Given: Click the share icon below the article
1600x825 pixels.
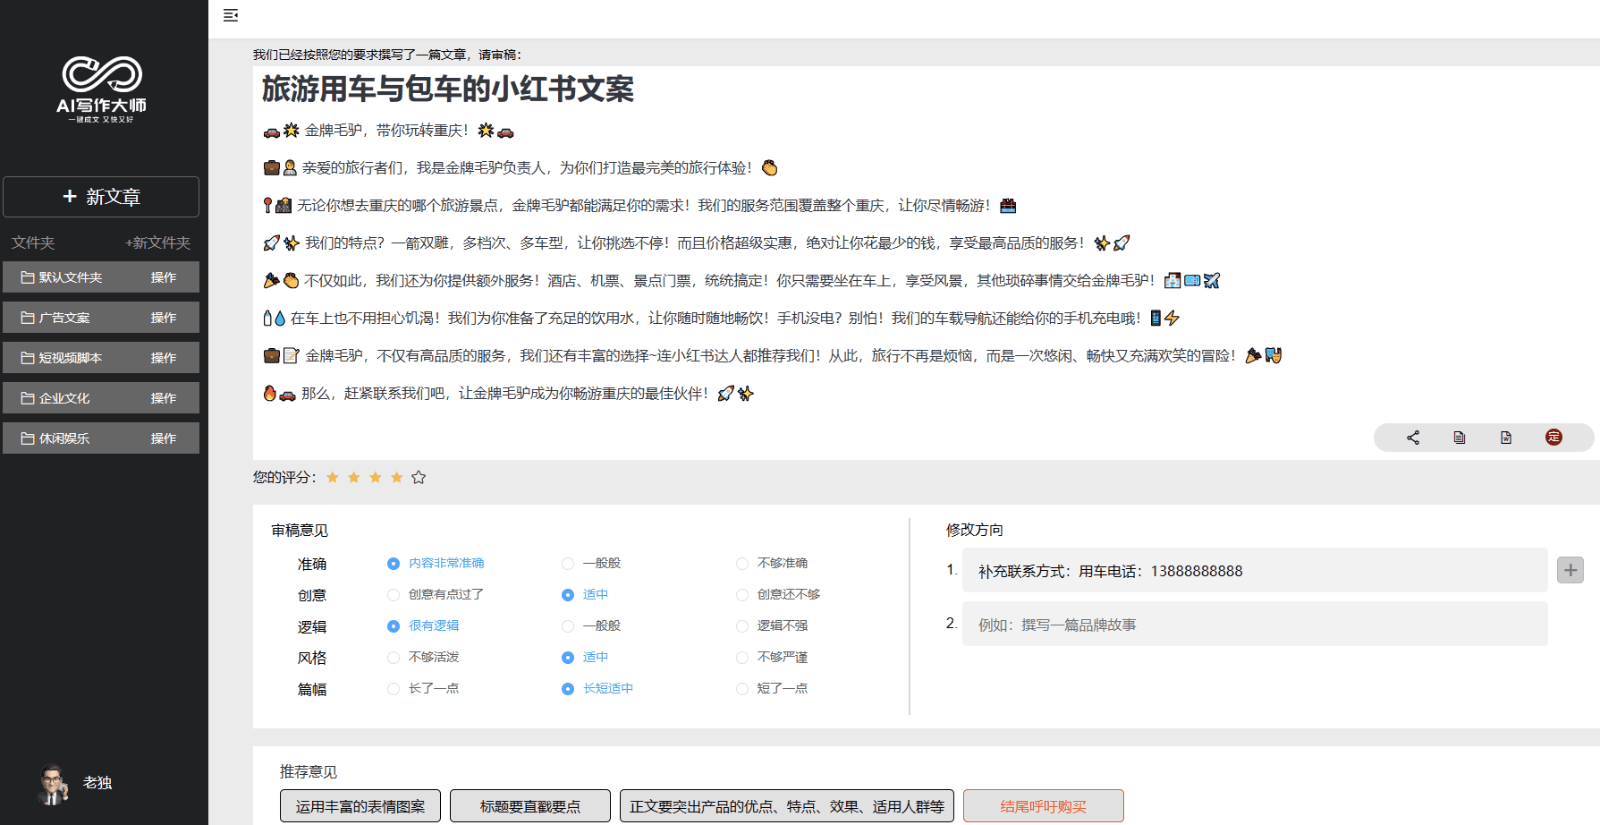Looking at the screenshot, I should [1413, 437].
